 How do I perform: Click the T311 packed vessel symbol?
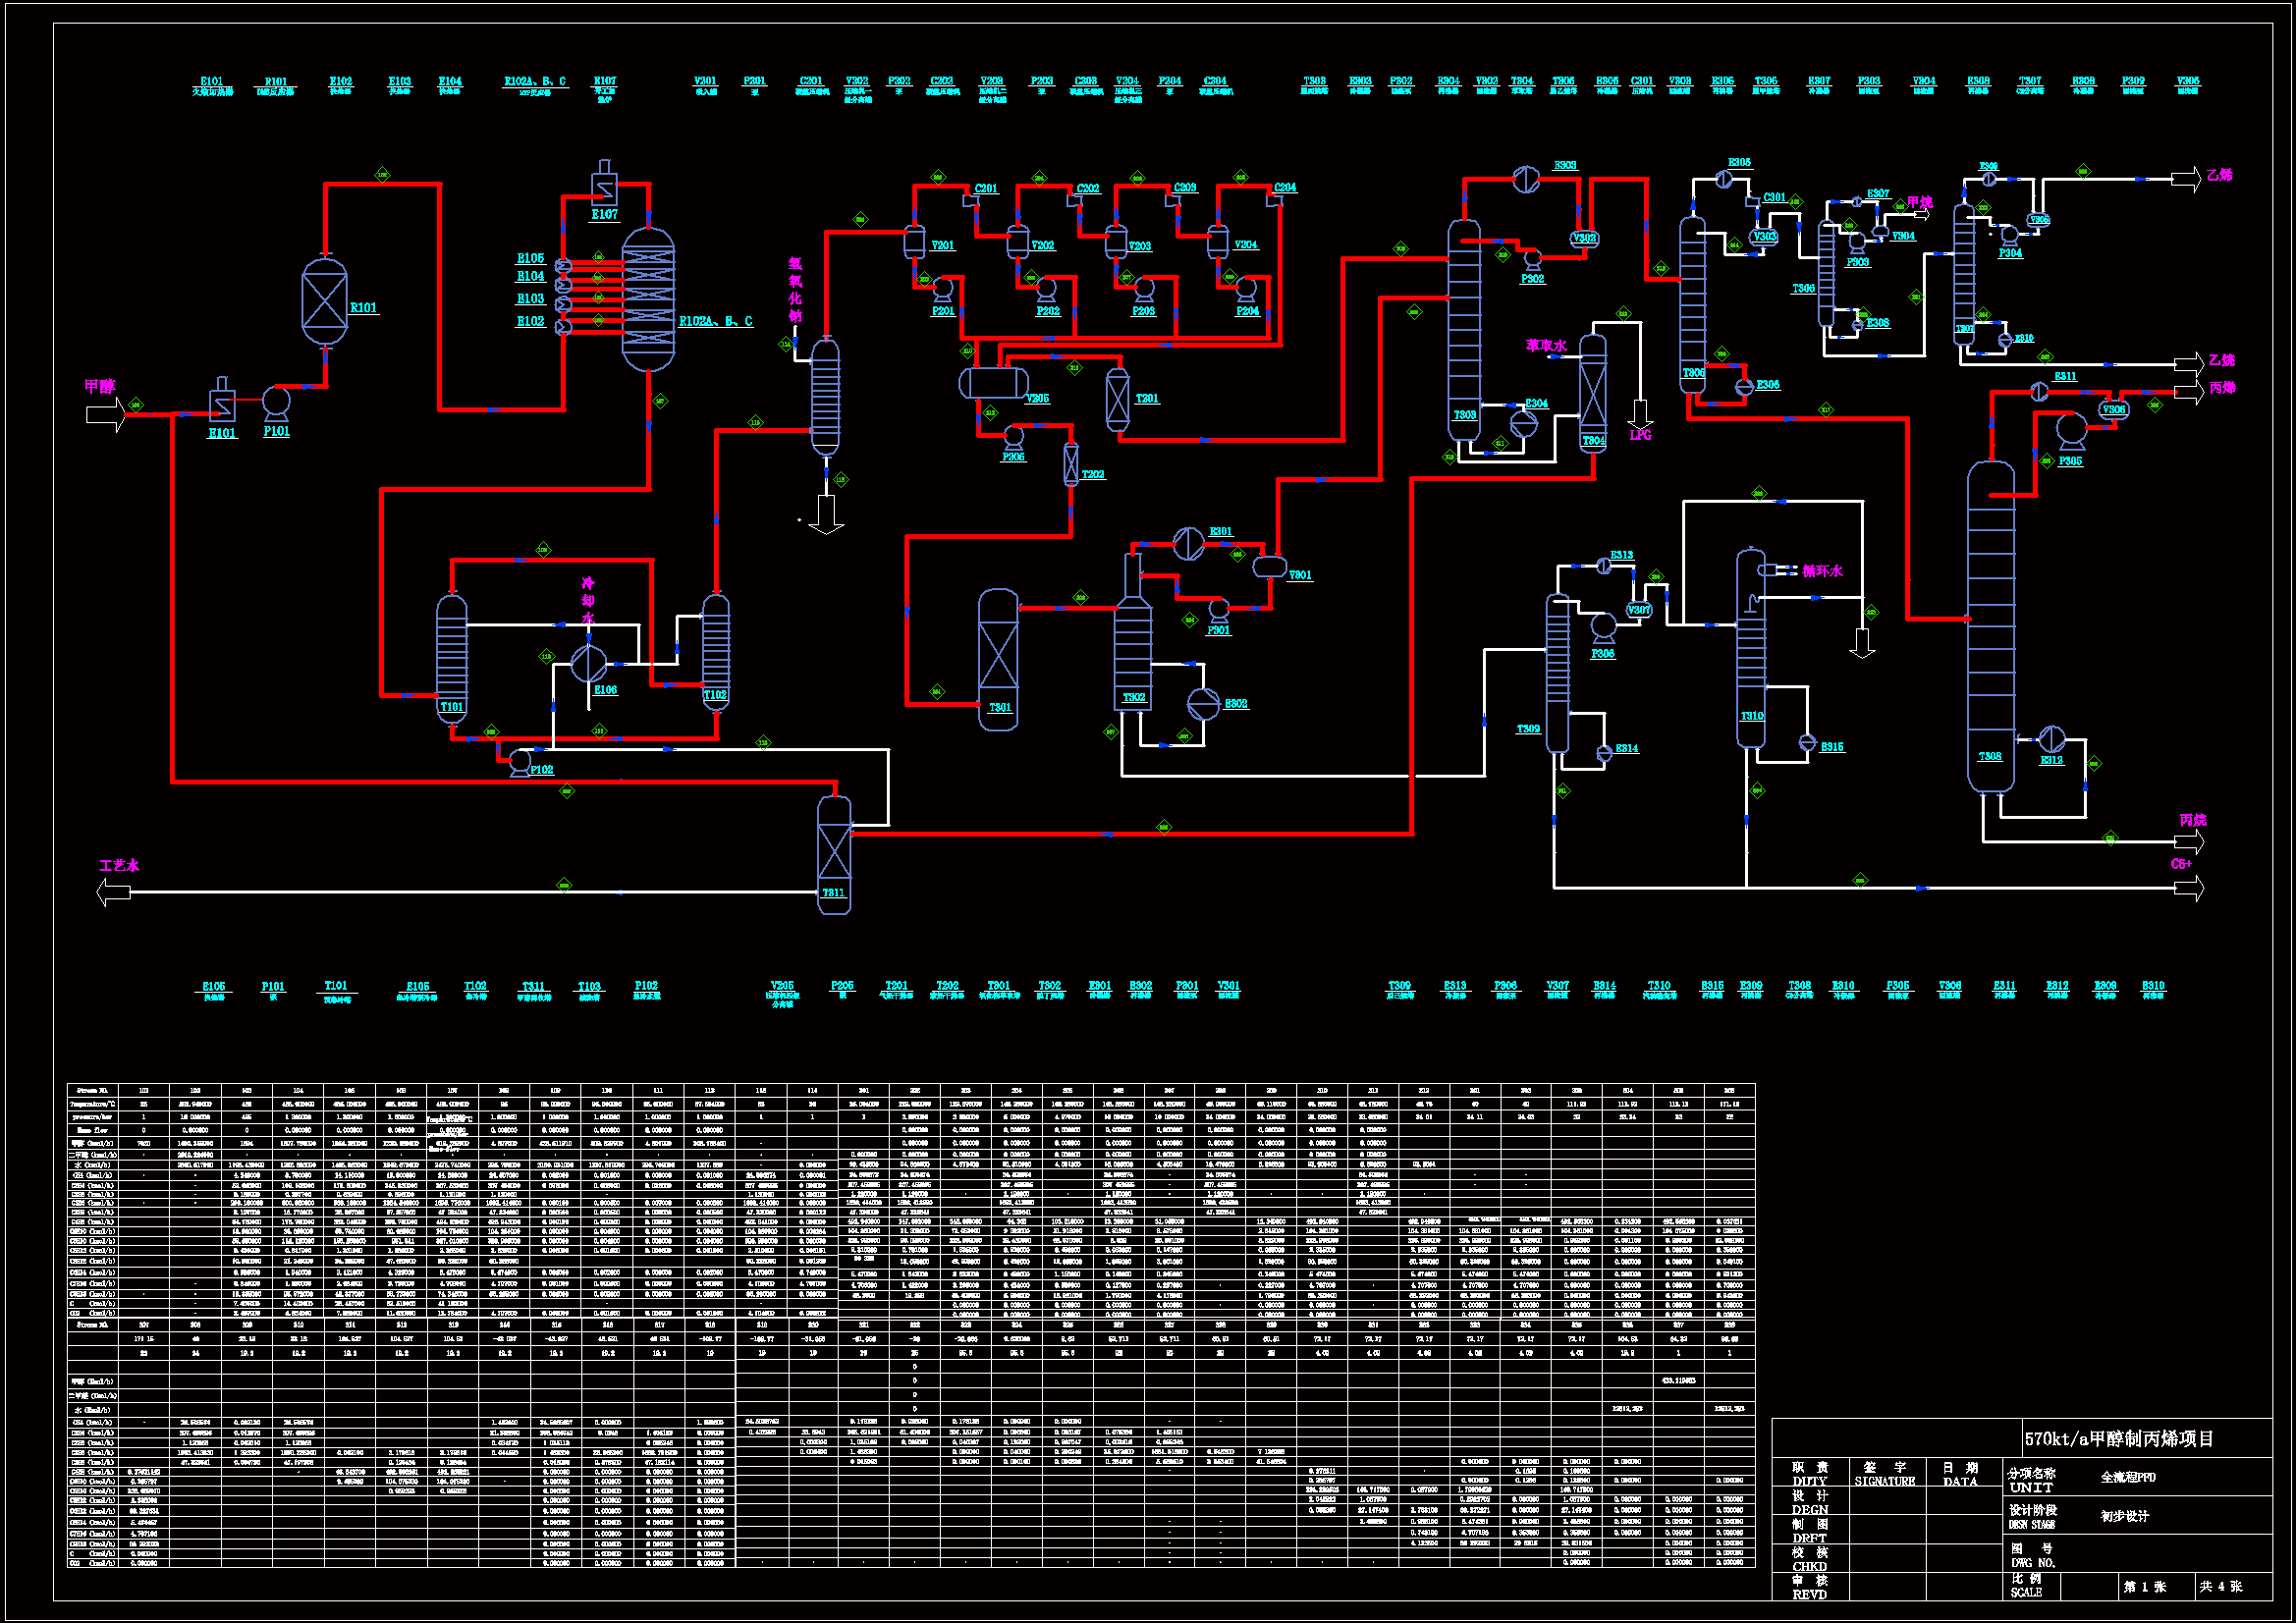coord(834,854)
